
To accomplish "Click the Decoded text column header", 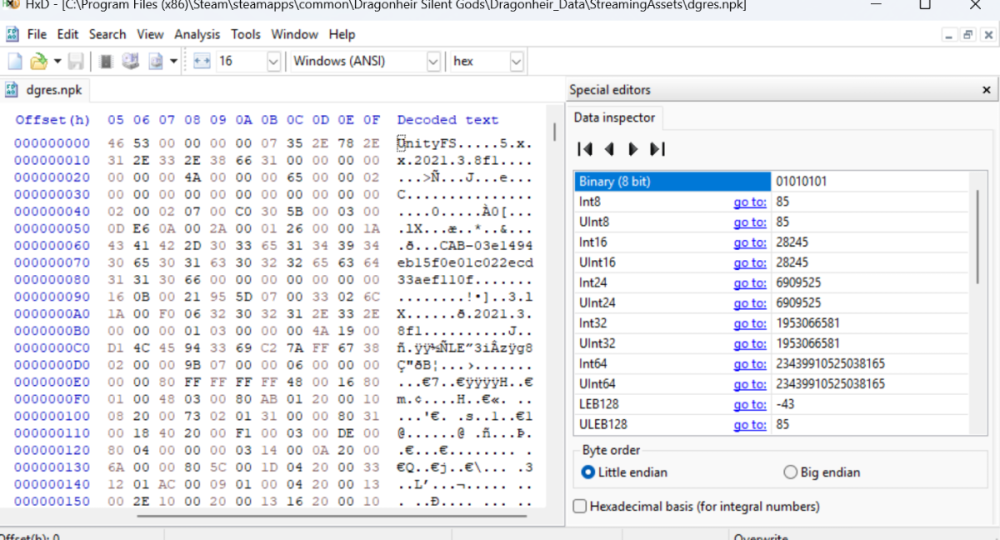I will click(447, 120).
